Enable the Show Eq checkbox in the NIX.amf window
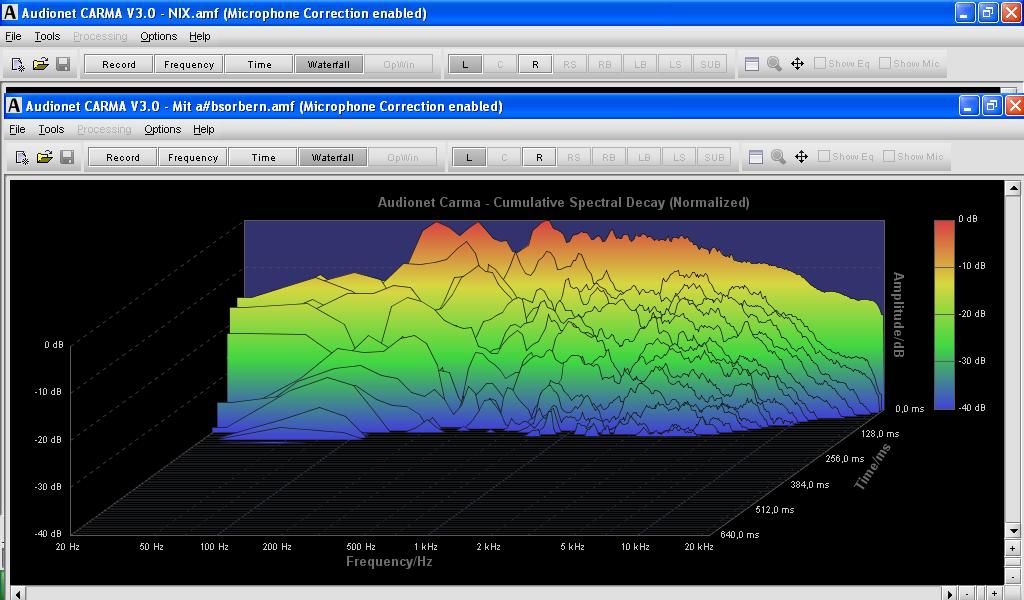The height and width of the screenshot is (600, 1024). pyautogui.click(x=820, y=63)
